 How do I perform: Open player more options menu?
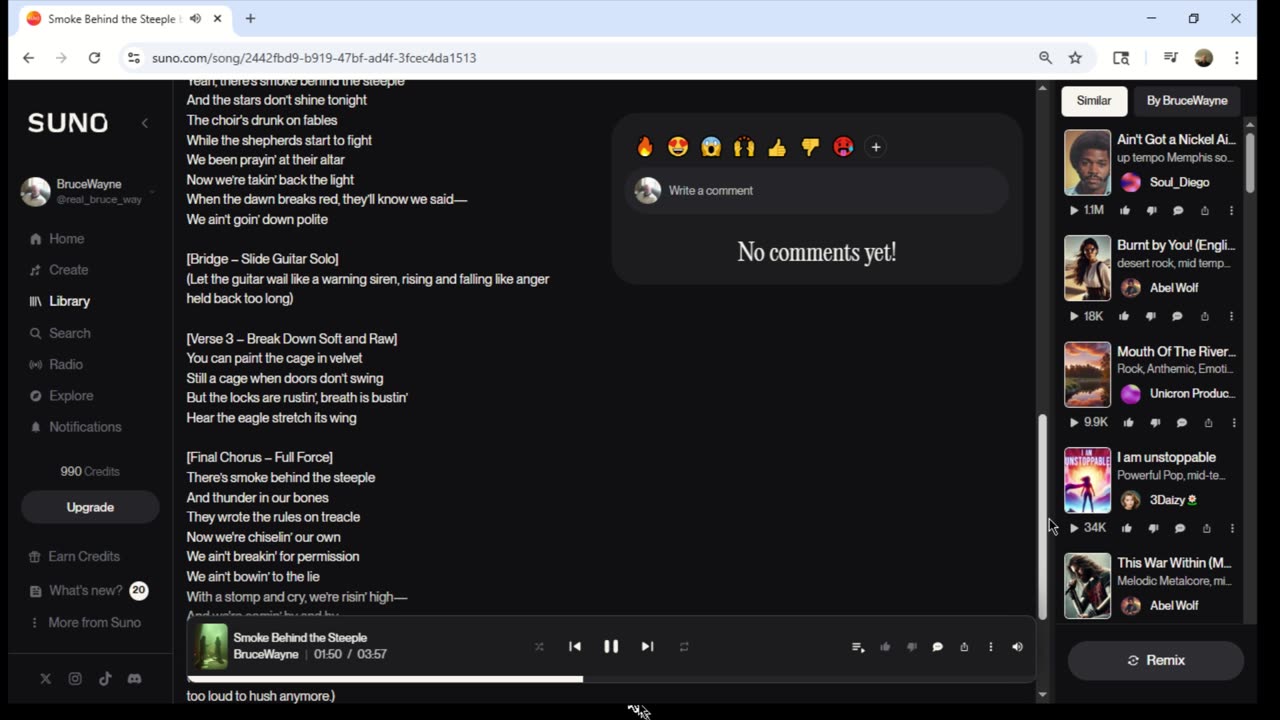(991, 647)
